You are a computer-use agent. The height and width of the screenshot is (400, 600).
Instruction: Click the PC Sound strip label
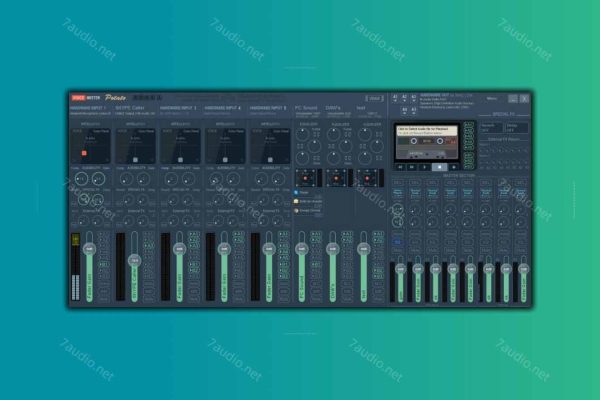coord(305,108)
